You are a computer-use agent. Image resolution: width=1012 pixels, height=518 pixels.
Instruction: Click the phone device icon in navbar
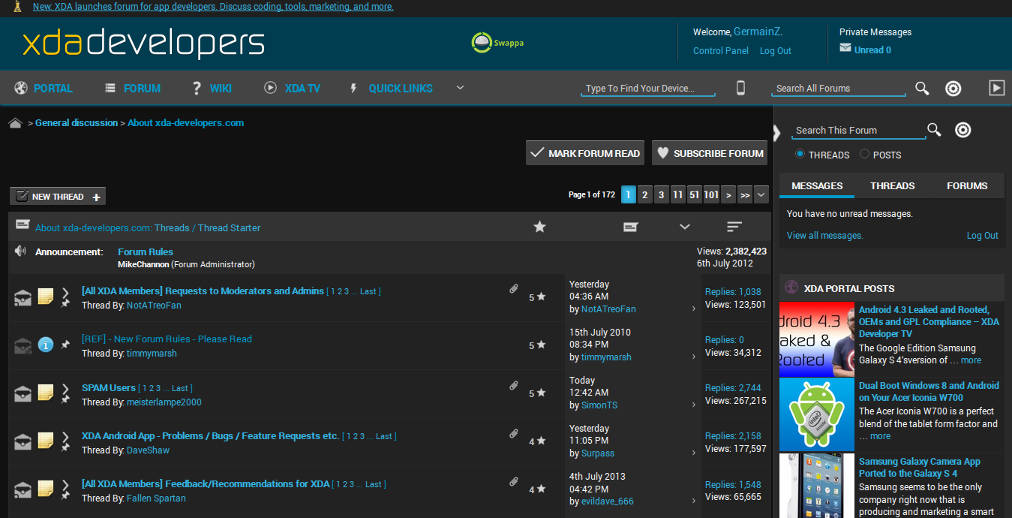pos(741,88)
